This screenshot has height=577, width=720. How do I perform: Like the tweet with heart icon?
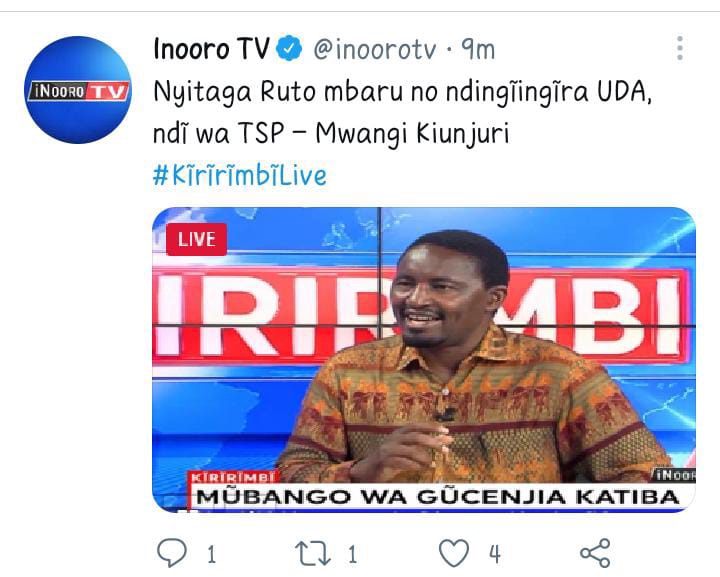[454, 553]
